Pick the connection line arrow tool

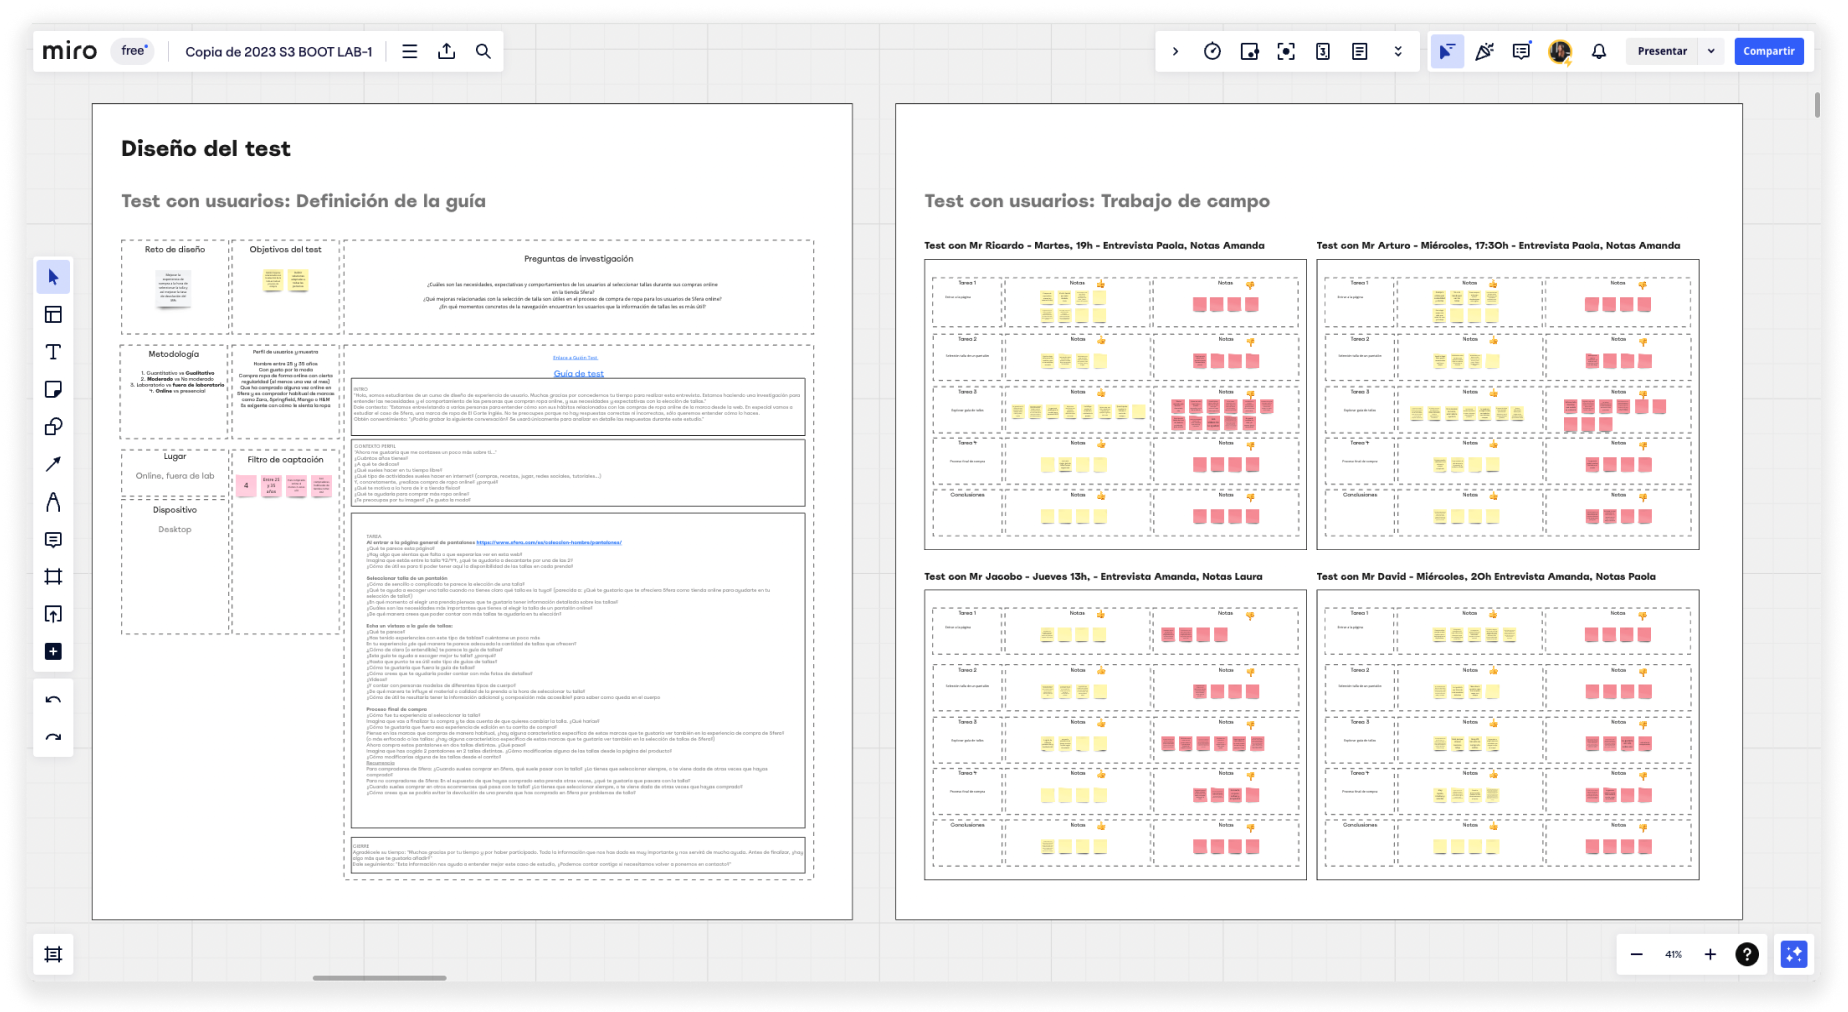click(x=53, y=464)
